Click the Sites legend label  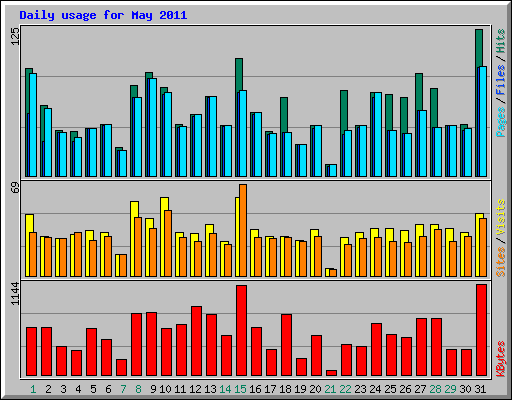500,262
